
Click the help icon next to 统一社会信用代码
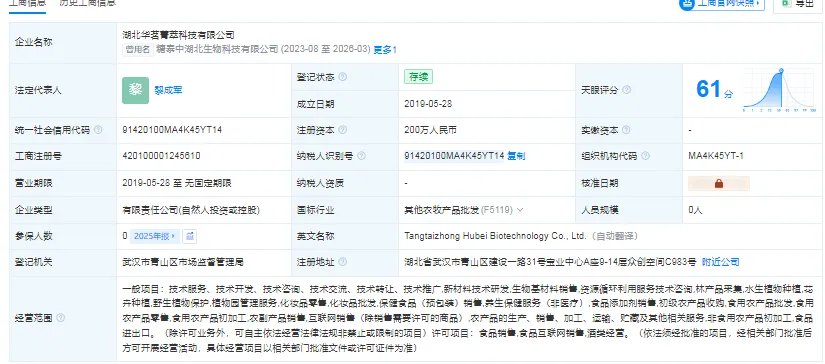click(98, 129)
